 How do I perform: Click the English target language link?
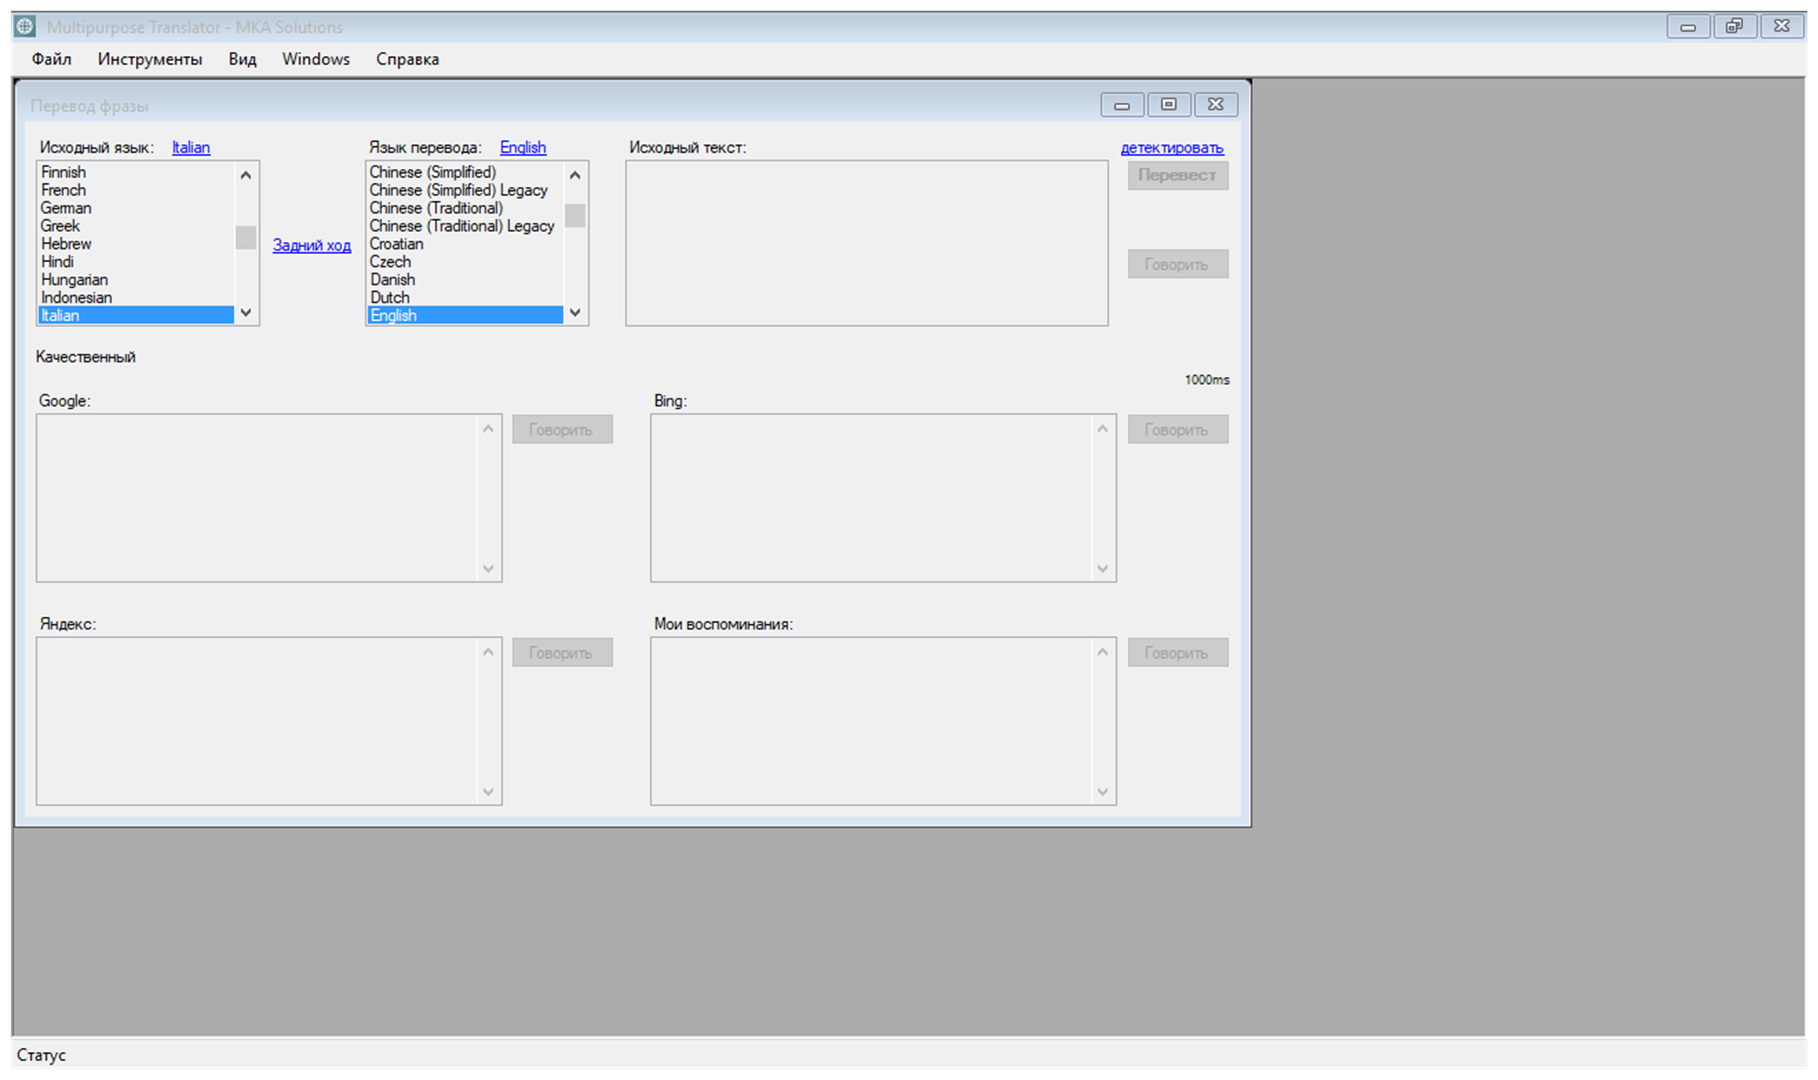pyautogui.click(x=523, y=147)
